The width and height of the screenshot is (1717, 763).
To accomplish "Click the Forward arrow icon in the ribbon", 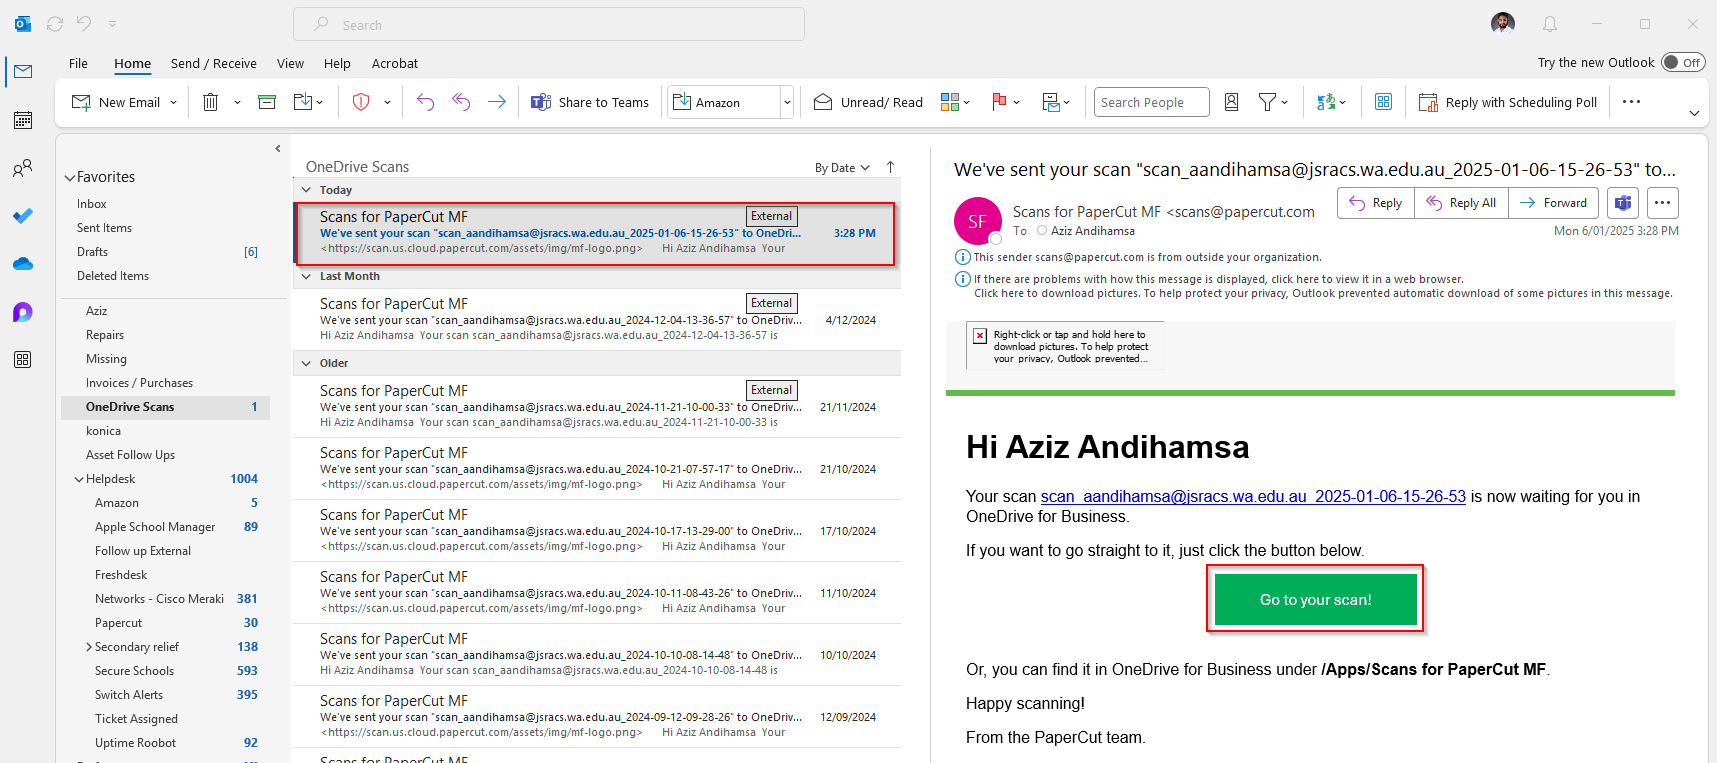I will (497, 102).
